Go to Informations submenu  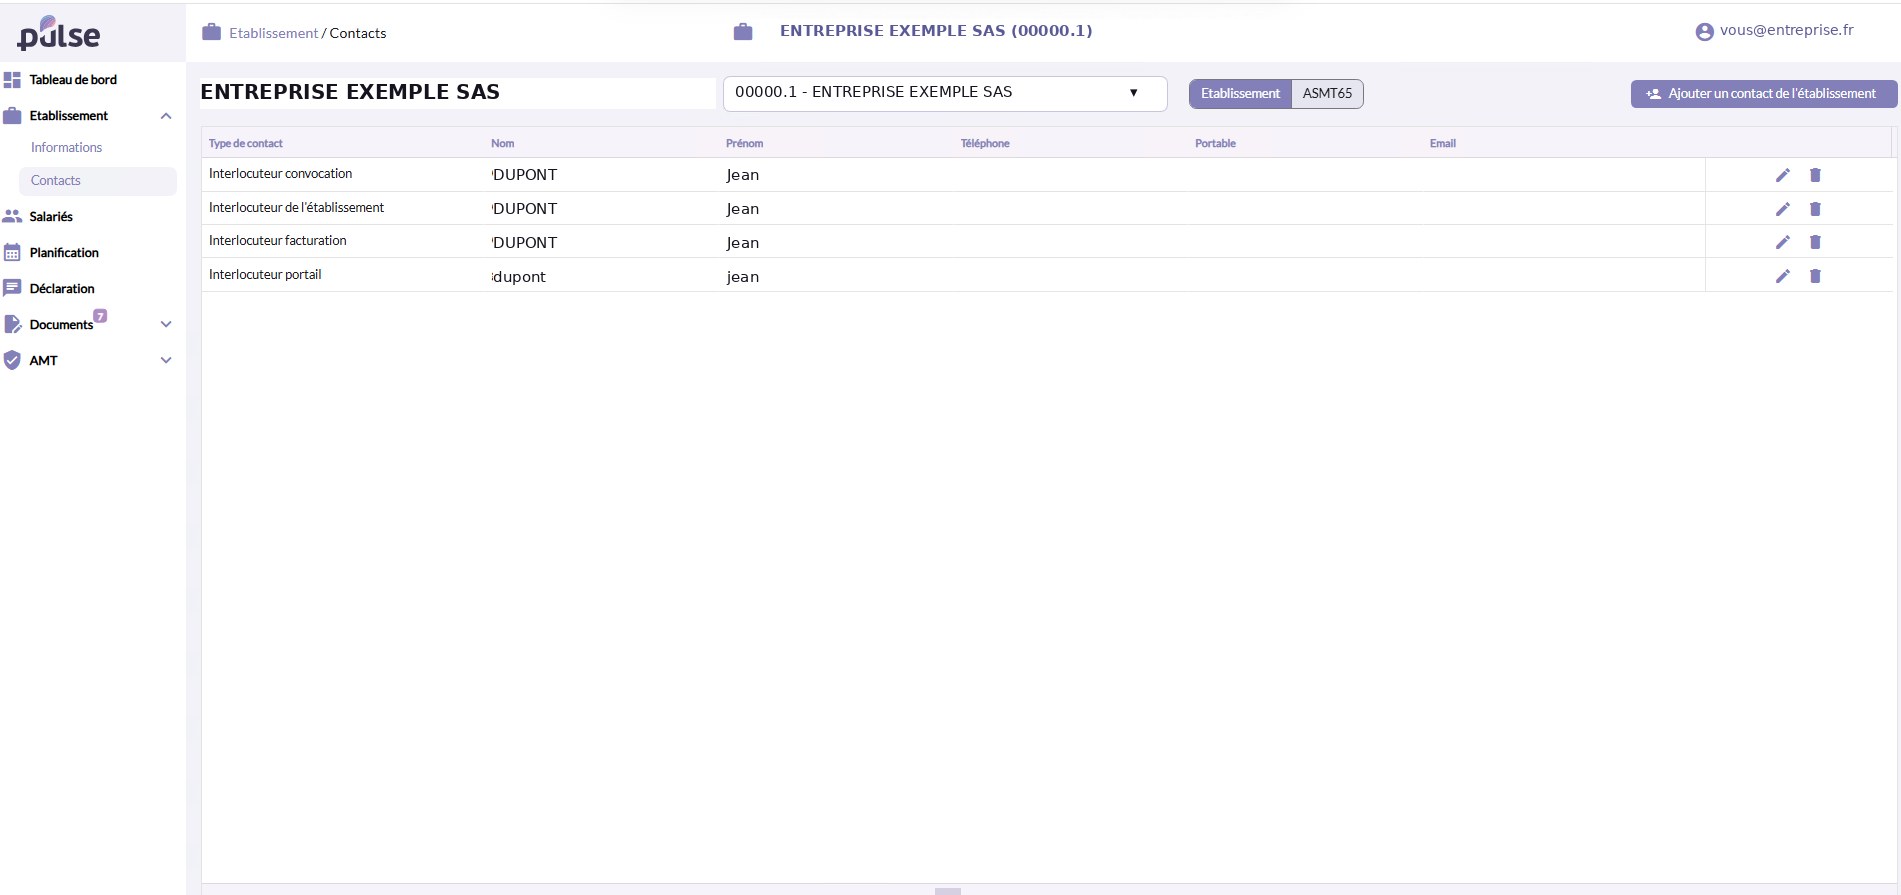point(66,147)
